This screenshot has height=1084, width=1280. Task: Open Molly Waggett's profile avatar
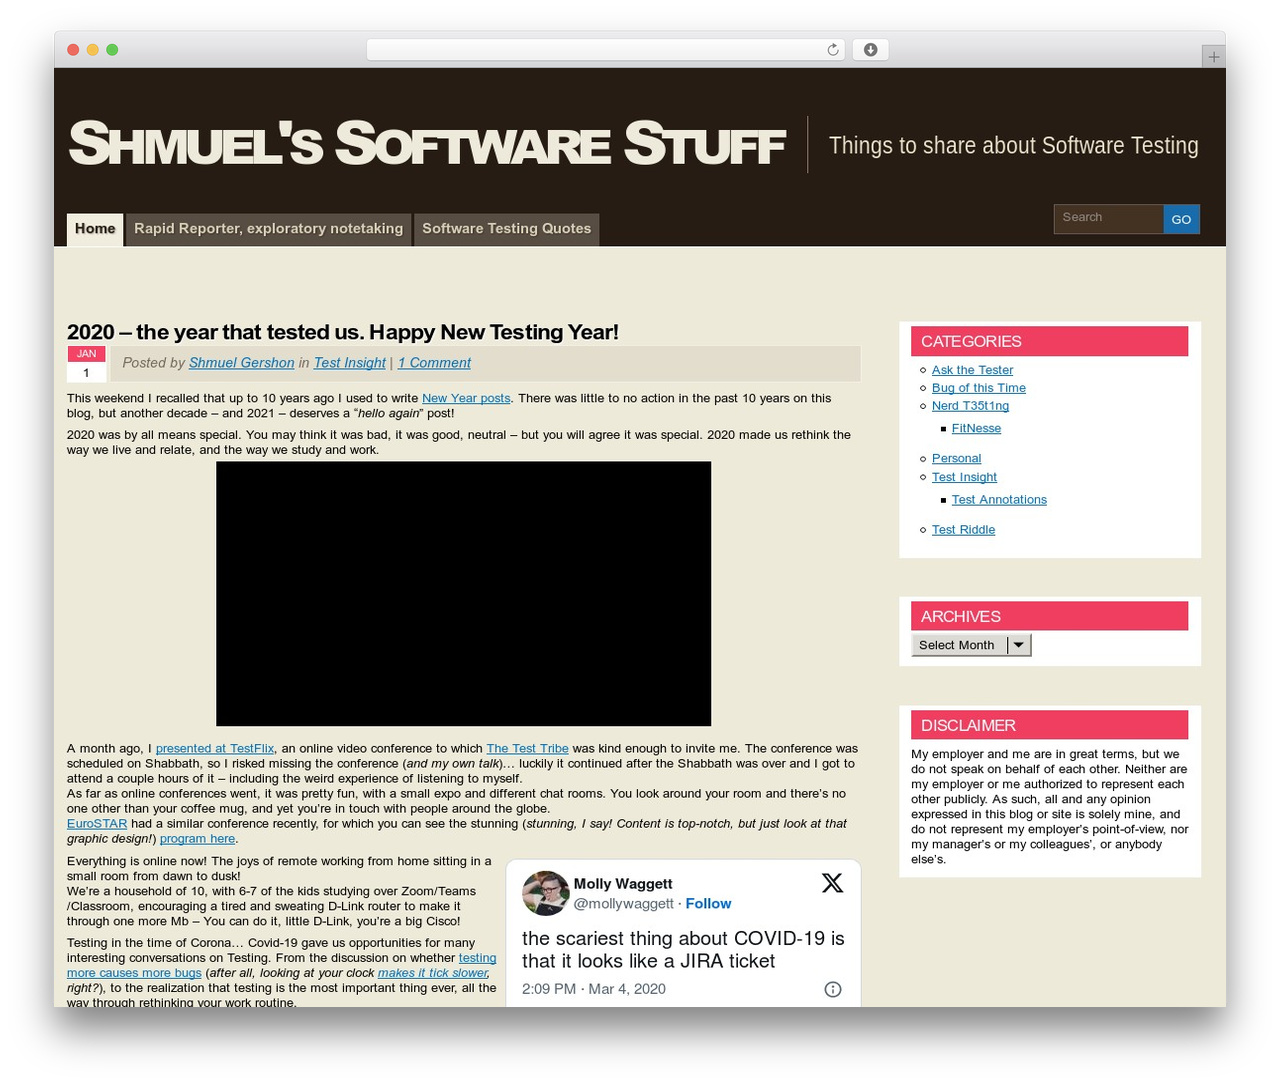point(545,893)
